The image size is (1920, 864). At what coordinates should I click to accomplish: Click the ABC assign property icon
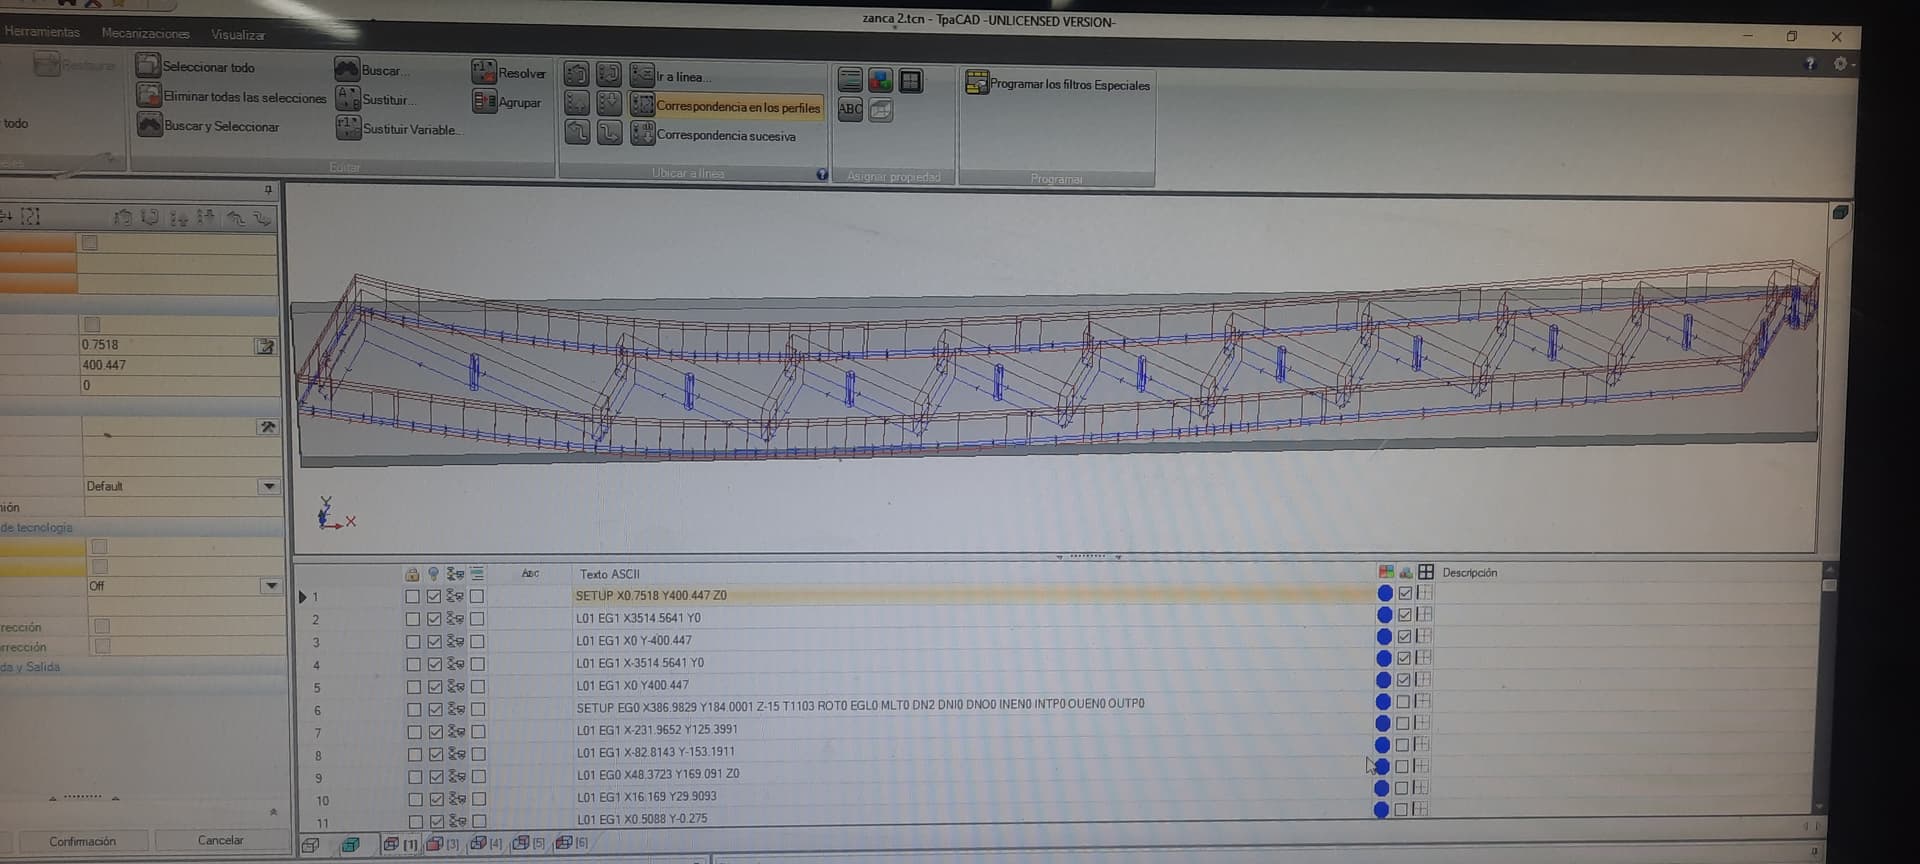850,110
